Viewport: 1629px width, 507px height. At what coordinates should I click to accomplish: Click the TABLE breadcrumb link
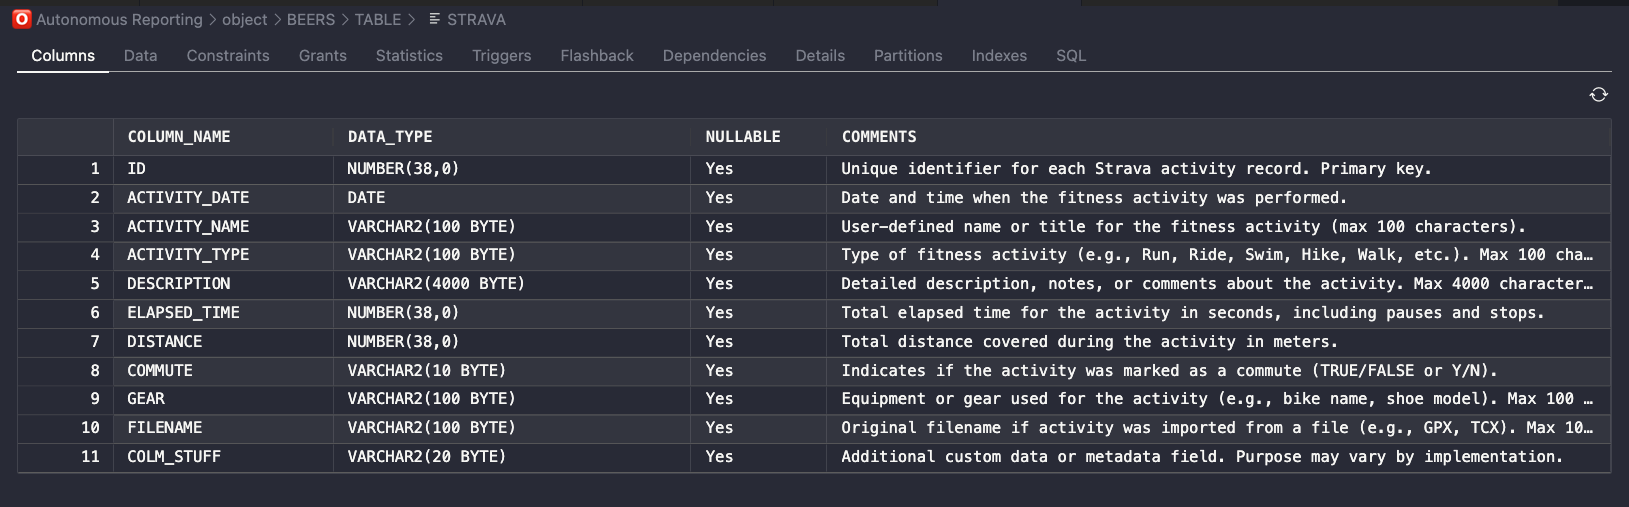[378, 19]
